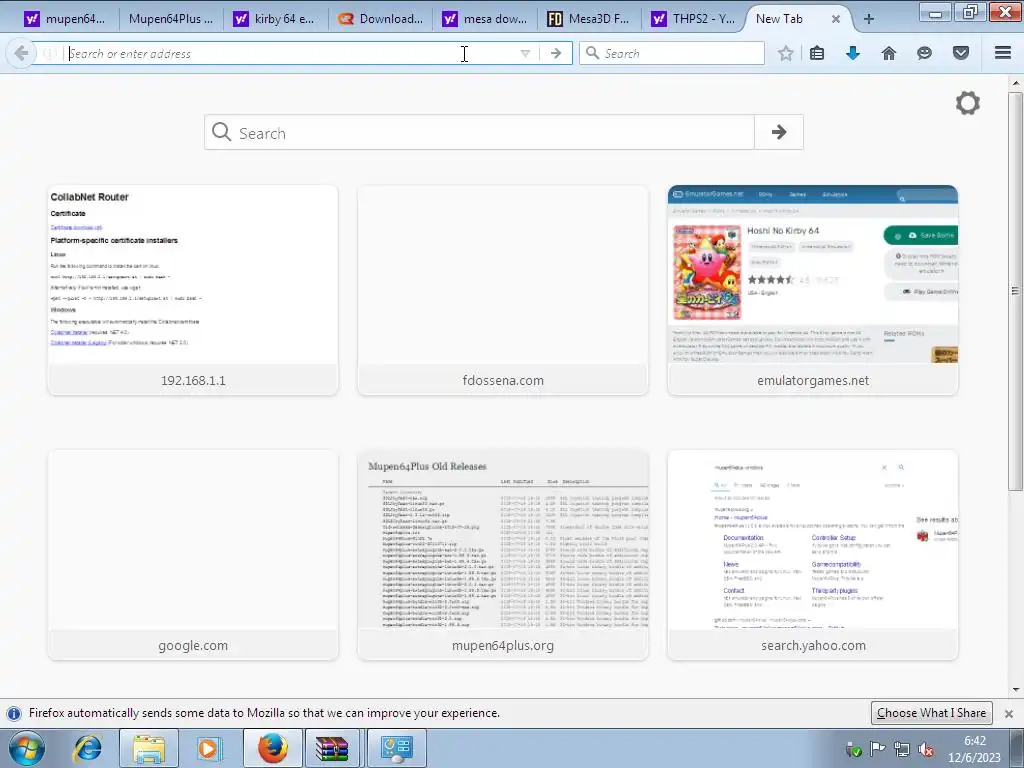The image size is (1024, 768).
Task: Switch to the kirby 64 tab
Action: (x=275, y=19)
